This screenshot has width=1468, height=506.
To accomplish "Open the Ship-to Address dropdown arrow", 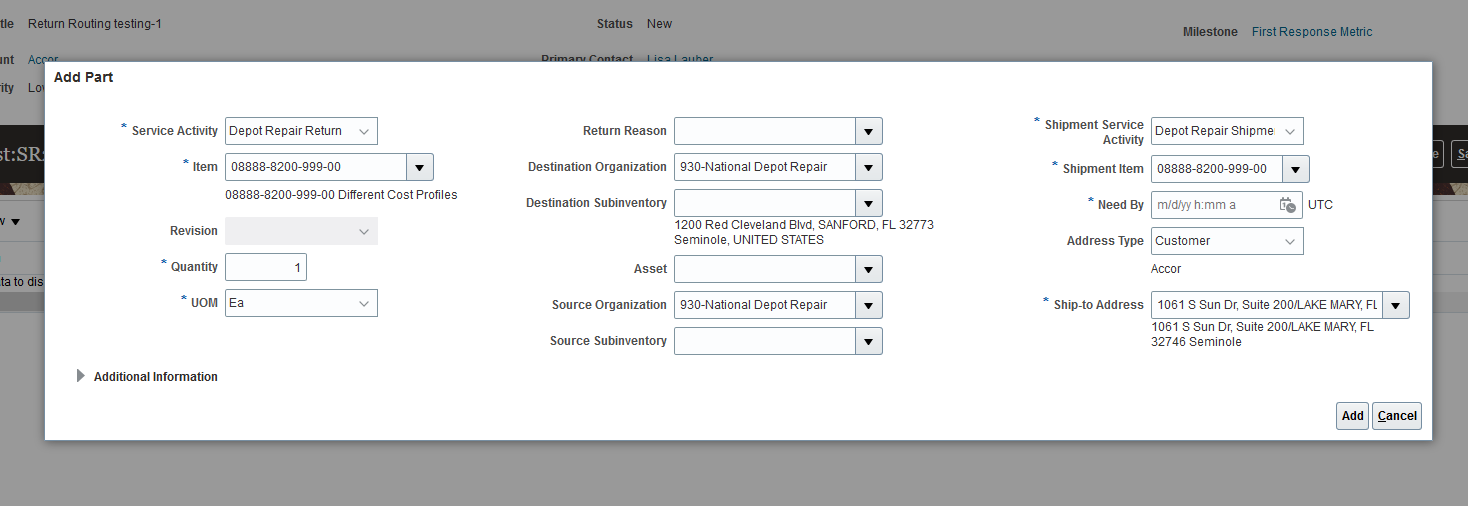I will pyautogui.click(x=1396, y=305).
